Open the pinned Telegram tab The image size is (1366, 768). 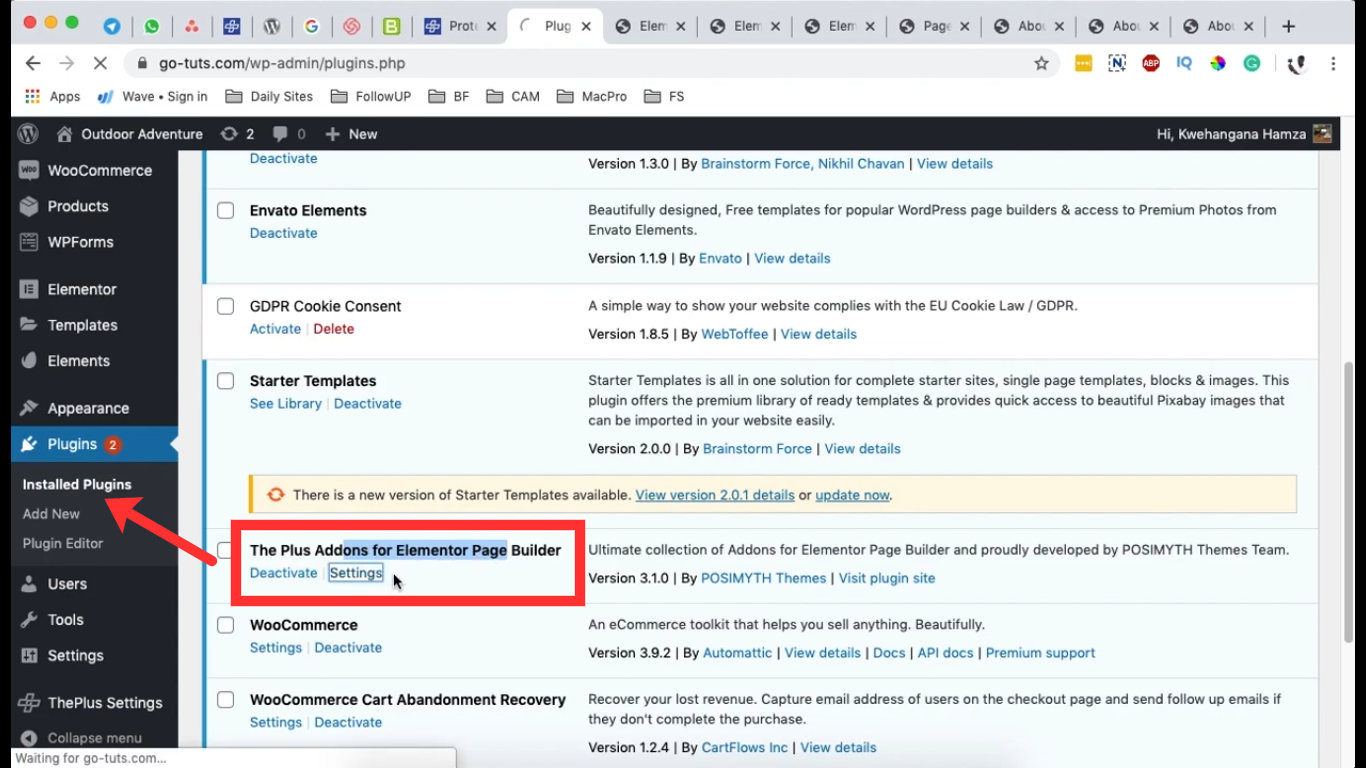(112, 26)
